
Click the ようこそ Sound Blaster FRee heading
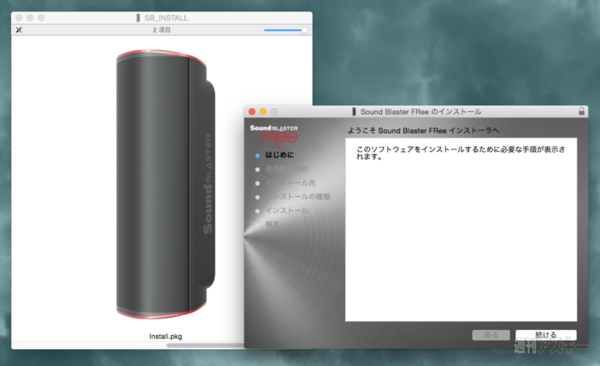click(x=423, y=131)
